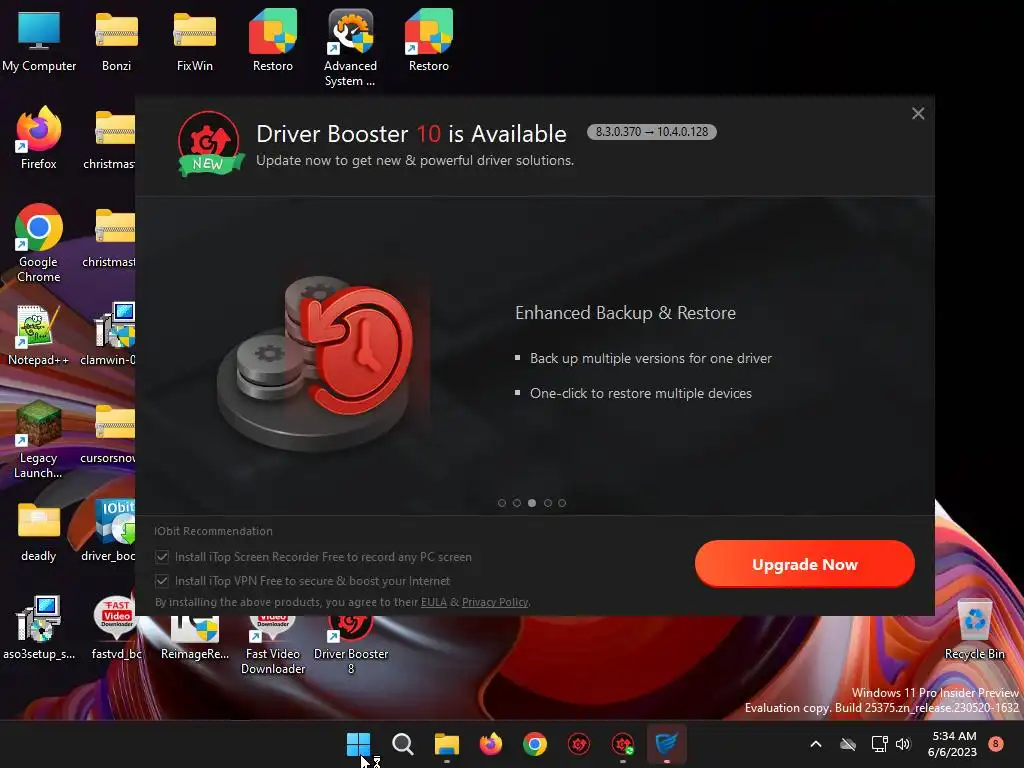Open the active blue shield taskbar app

(667, 744)
